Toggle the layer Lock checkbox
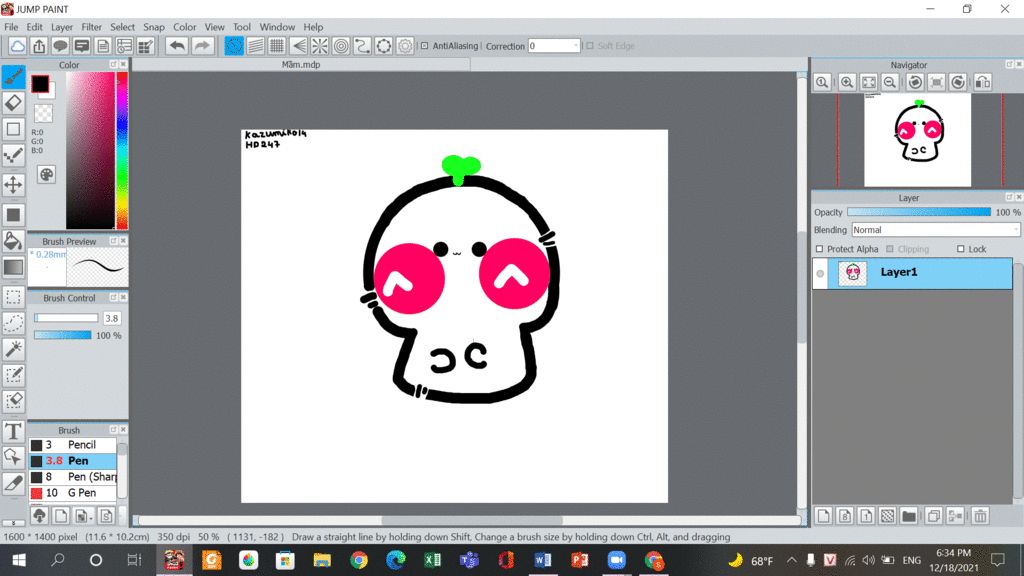The image size is (1024, 576). tap(961, 249)
